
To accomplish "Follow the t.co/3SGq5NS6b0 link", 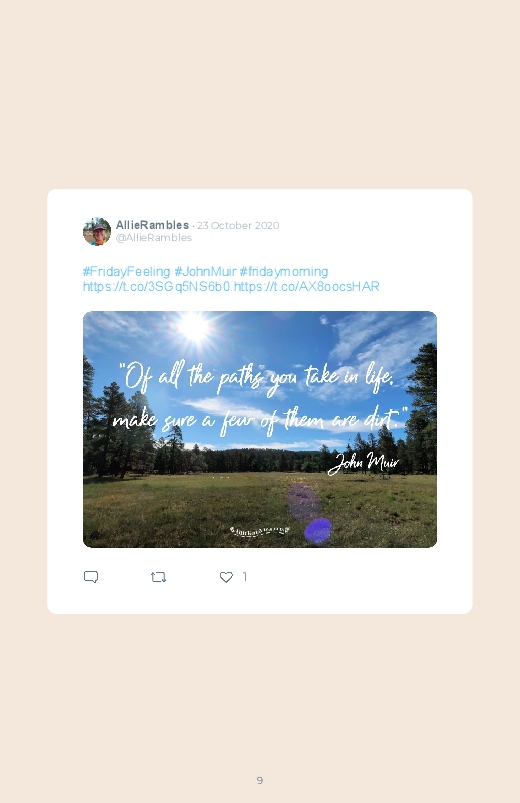I will (156, 286).
